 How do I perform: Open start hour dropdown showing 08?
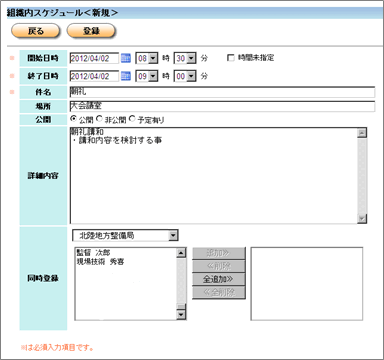147,58
